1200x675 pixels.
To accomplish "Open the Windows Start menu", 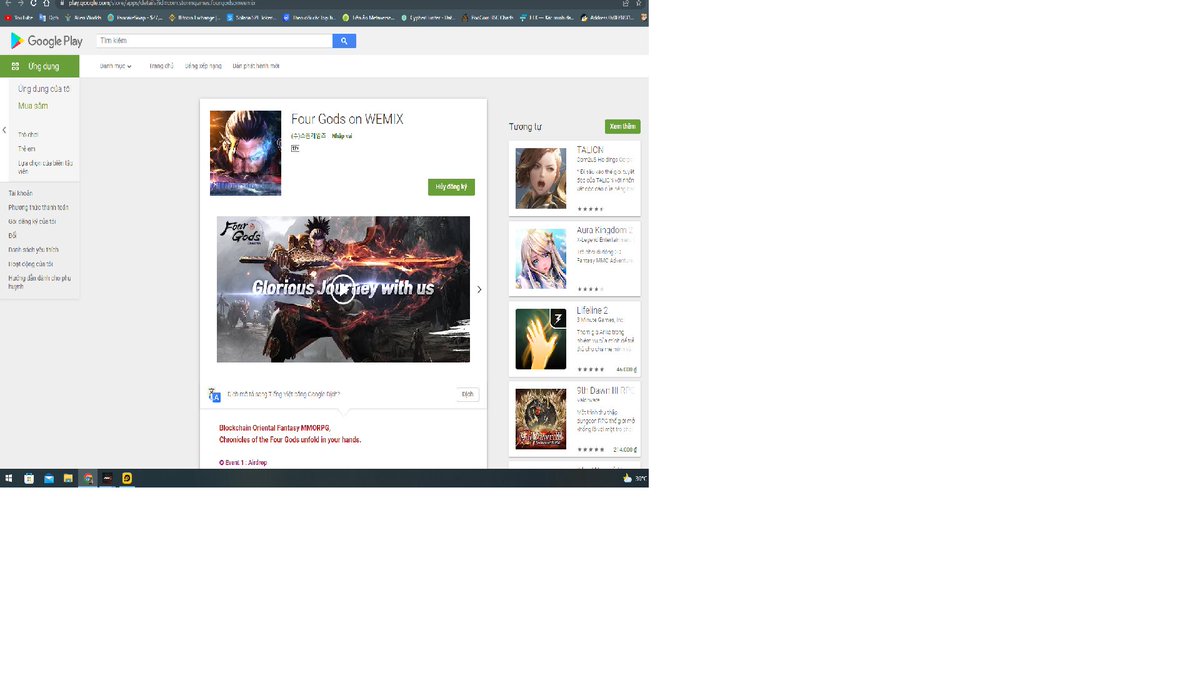I will tap(8, 479).
